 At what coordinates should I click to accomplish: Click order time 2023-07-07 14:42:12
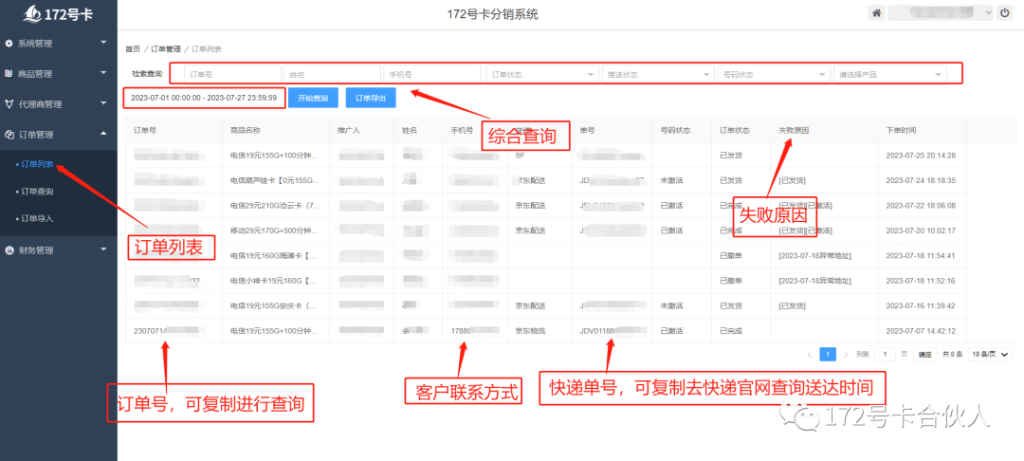pyautogui.click(x=921, y=331)
